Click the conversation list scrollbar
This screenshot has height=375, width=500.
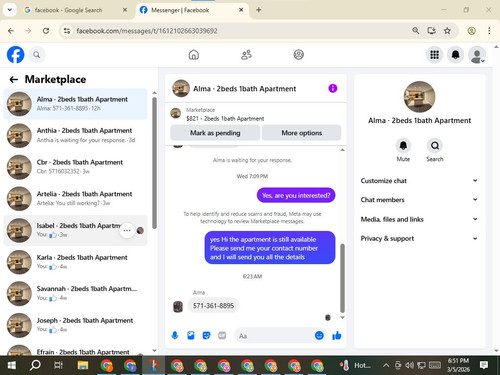tap(154, 163)
